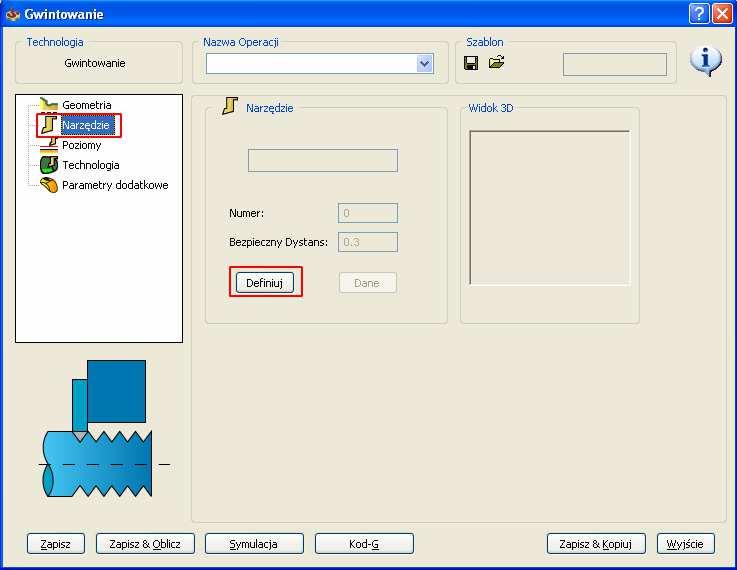Click the Poziomy levels icon
This screenshot has width=737, height=570.
[49, 145]
